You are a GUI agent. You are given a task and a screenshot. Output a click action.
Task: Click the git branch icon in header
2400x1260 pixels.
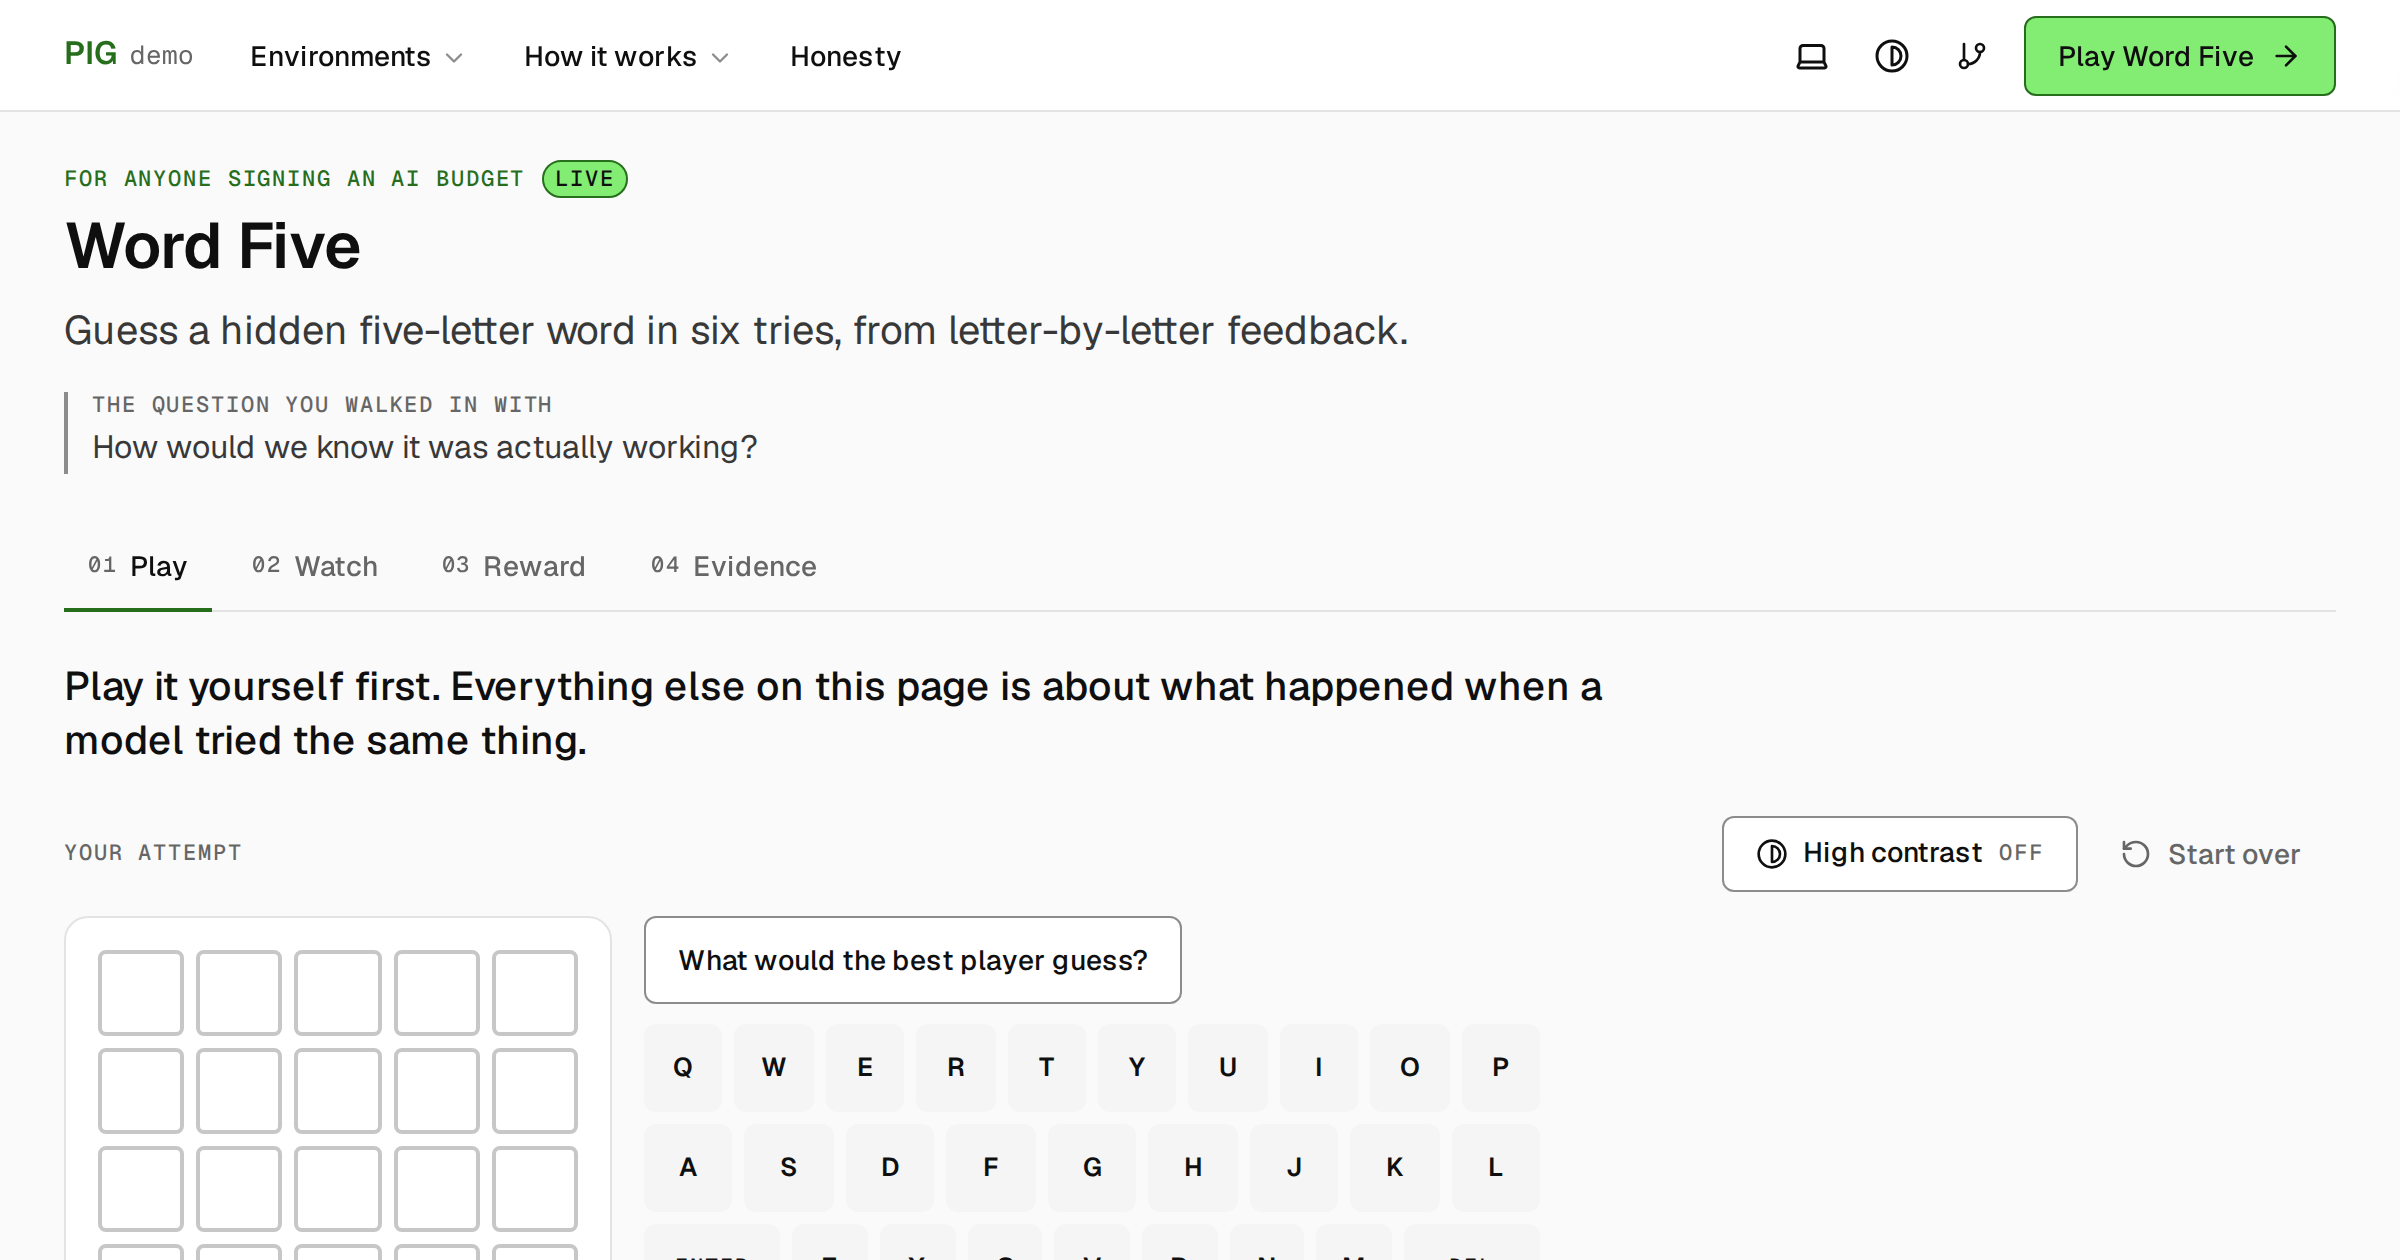[x=1971, y=56]
